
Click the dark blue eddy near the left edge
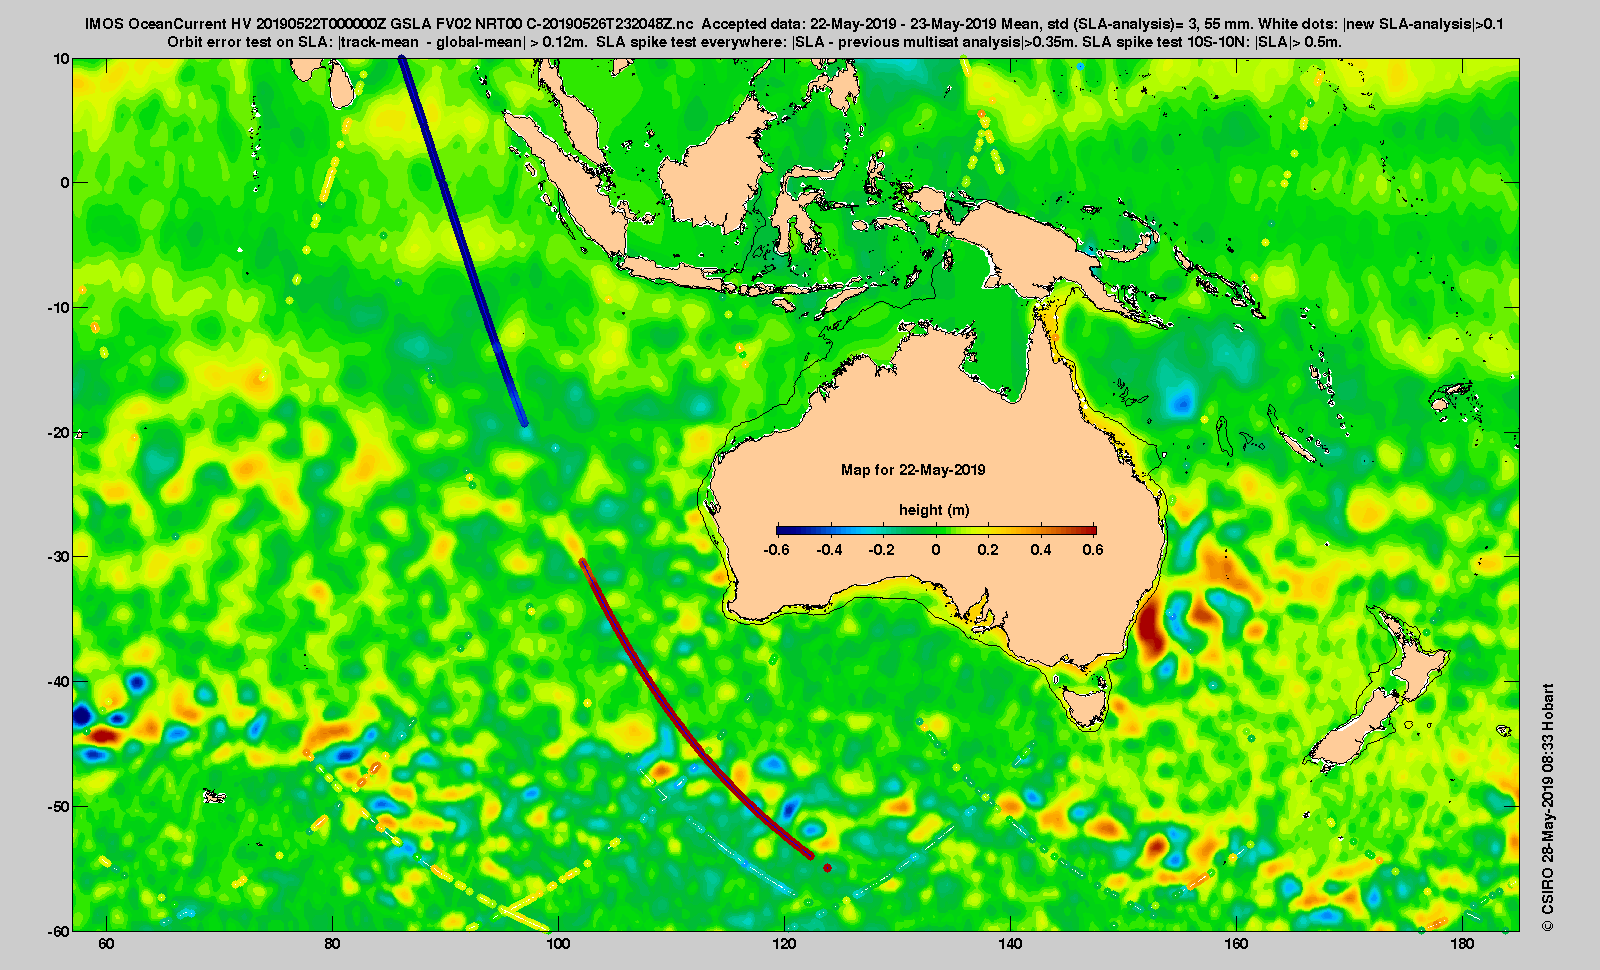[x=82, y=715]
